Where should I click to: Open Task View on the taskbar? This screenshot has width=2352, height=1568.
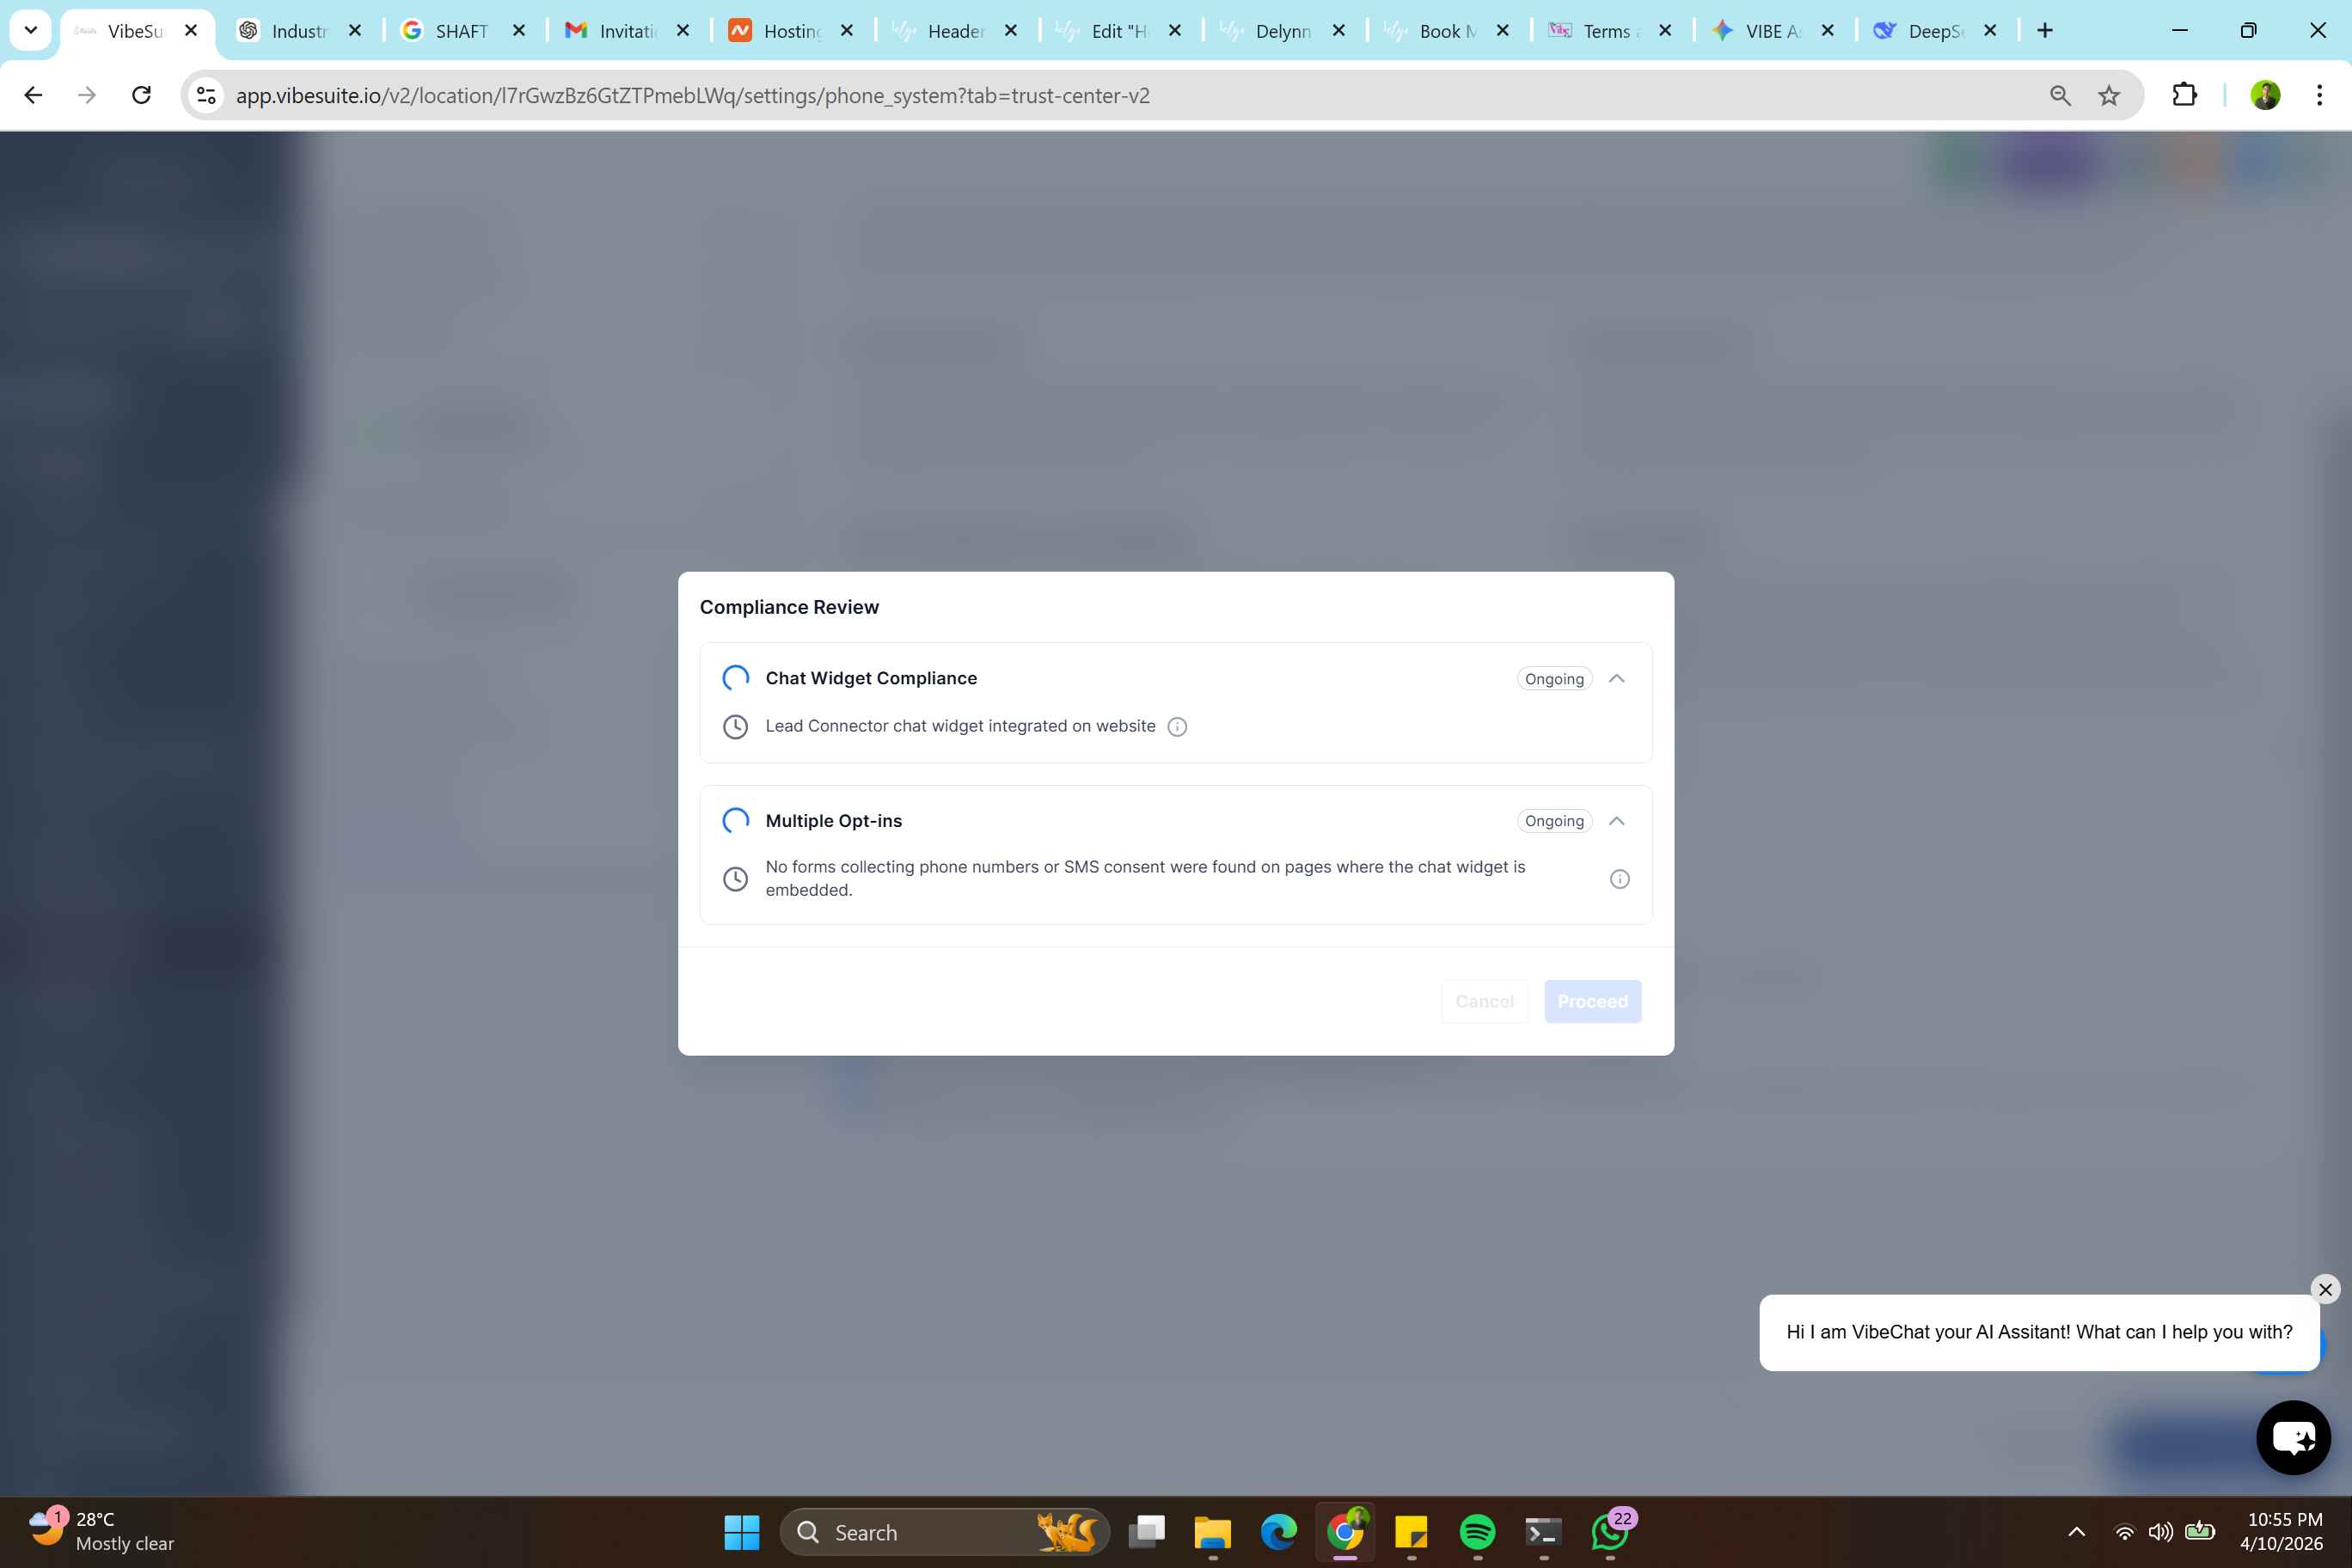coord(1147,1532)
